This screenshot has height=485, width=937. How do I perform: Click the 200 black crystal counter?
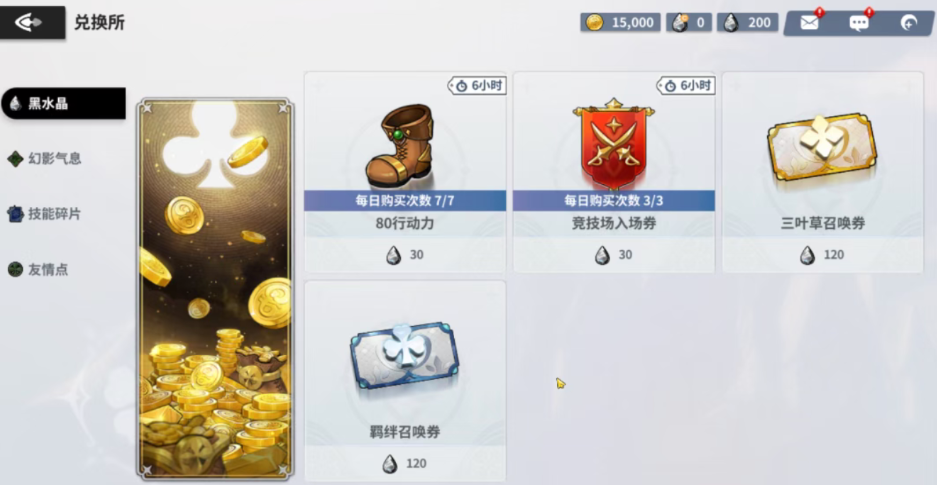[748, 23]
